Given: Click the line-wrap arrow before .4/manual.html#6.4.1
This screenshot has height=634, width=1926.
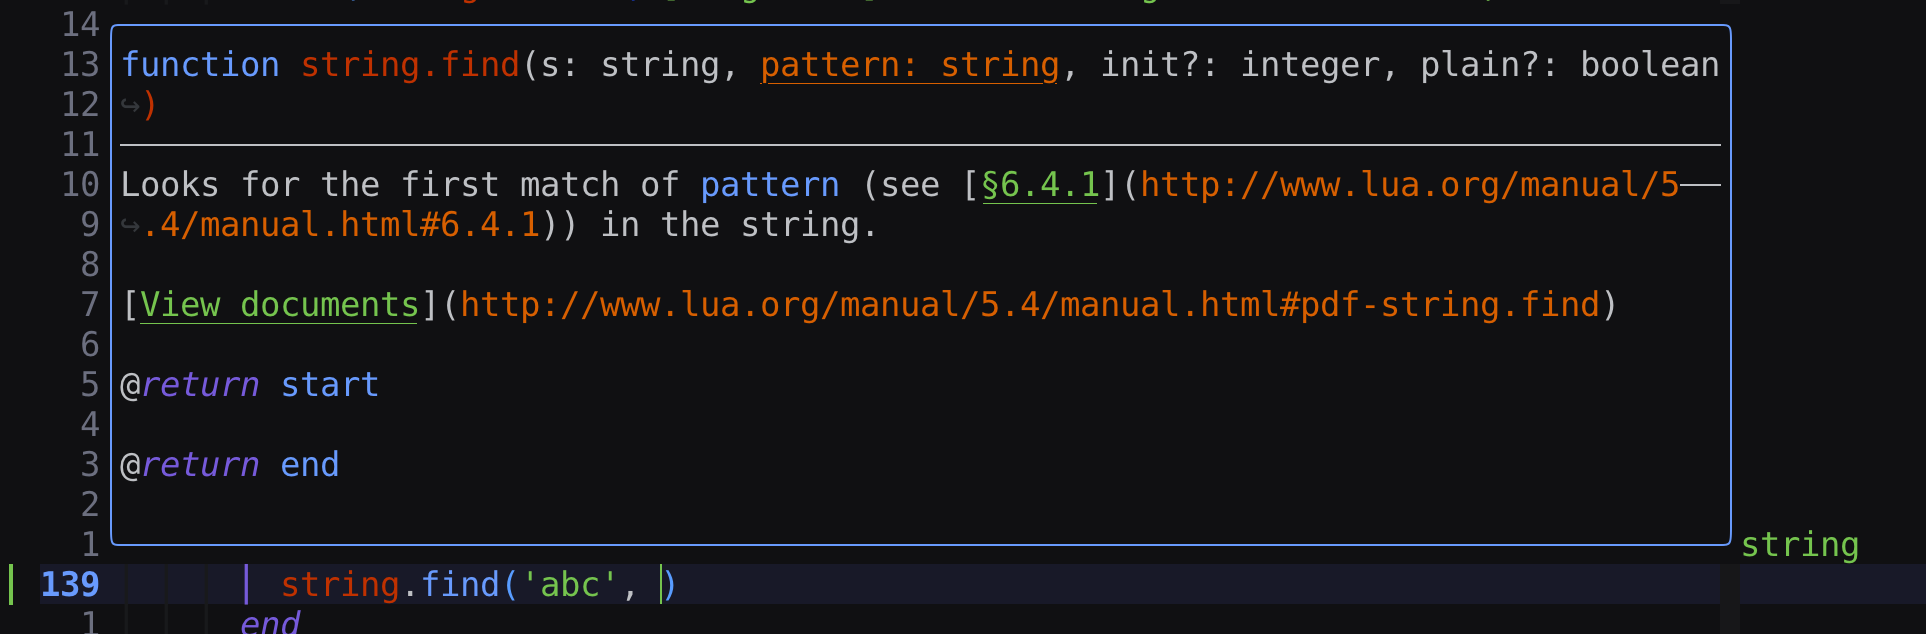Looking at the screenshot, I should click(x=130, y=225).
